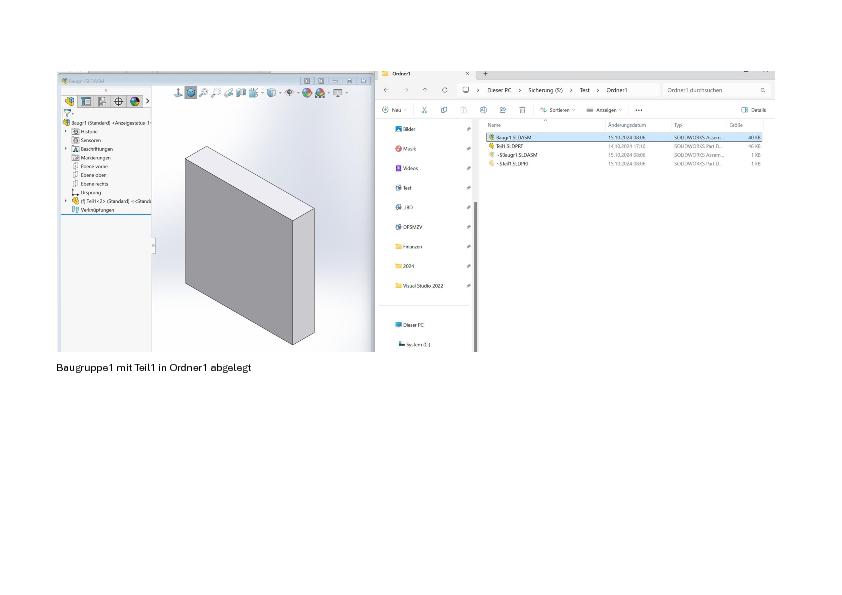This screenshot has height=595, width=842.
Task: Open the View Orientation icon
Action: (x=253, y=93)
